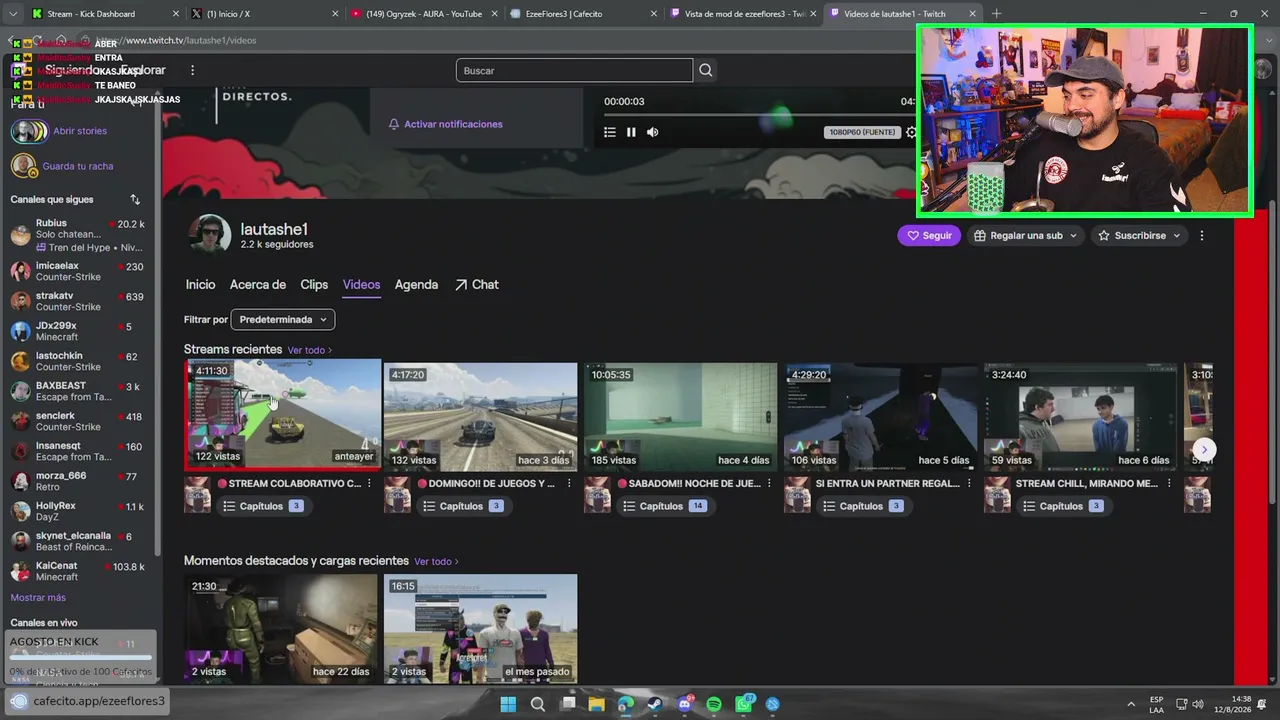Open a new browser tab

996,14
